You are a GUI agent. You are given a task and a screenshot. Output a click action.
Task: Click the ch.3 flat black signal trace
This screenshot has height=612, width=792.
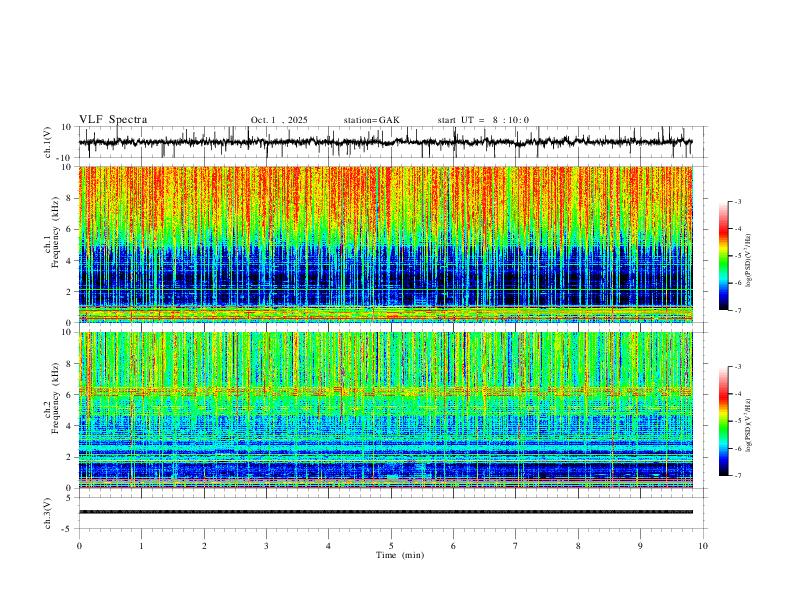pos(386,512)
